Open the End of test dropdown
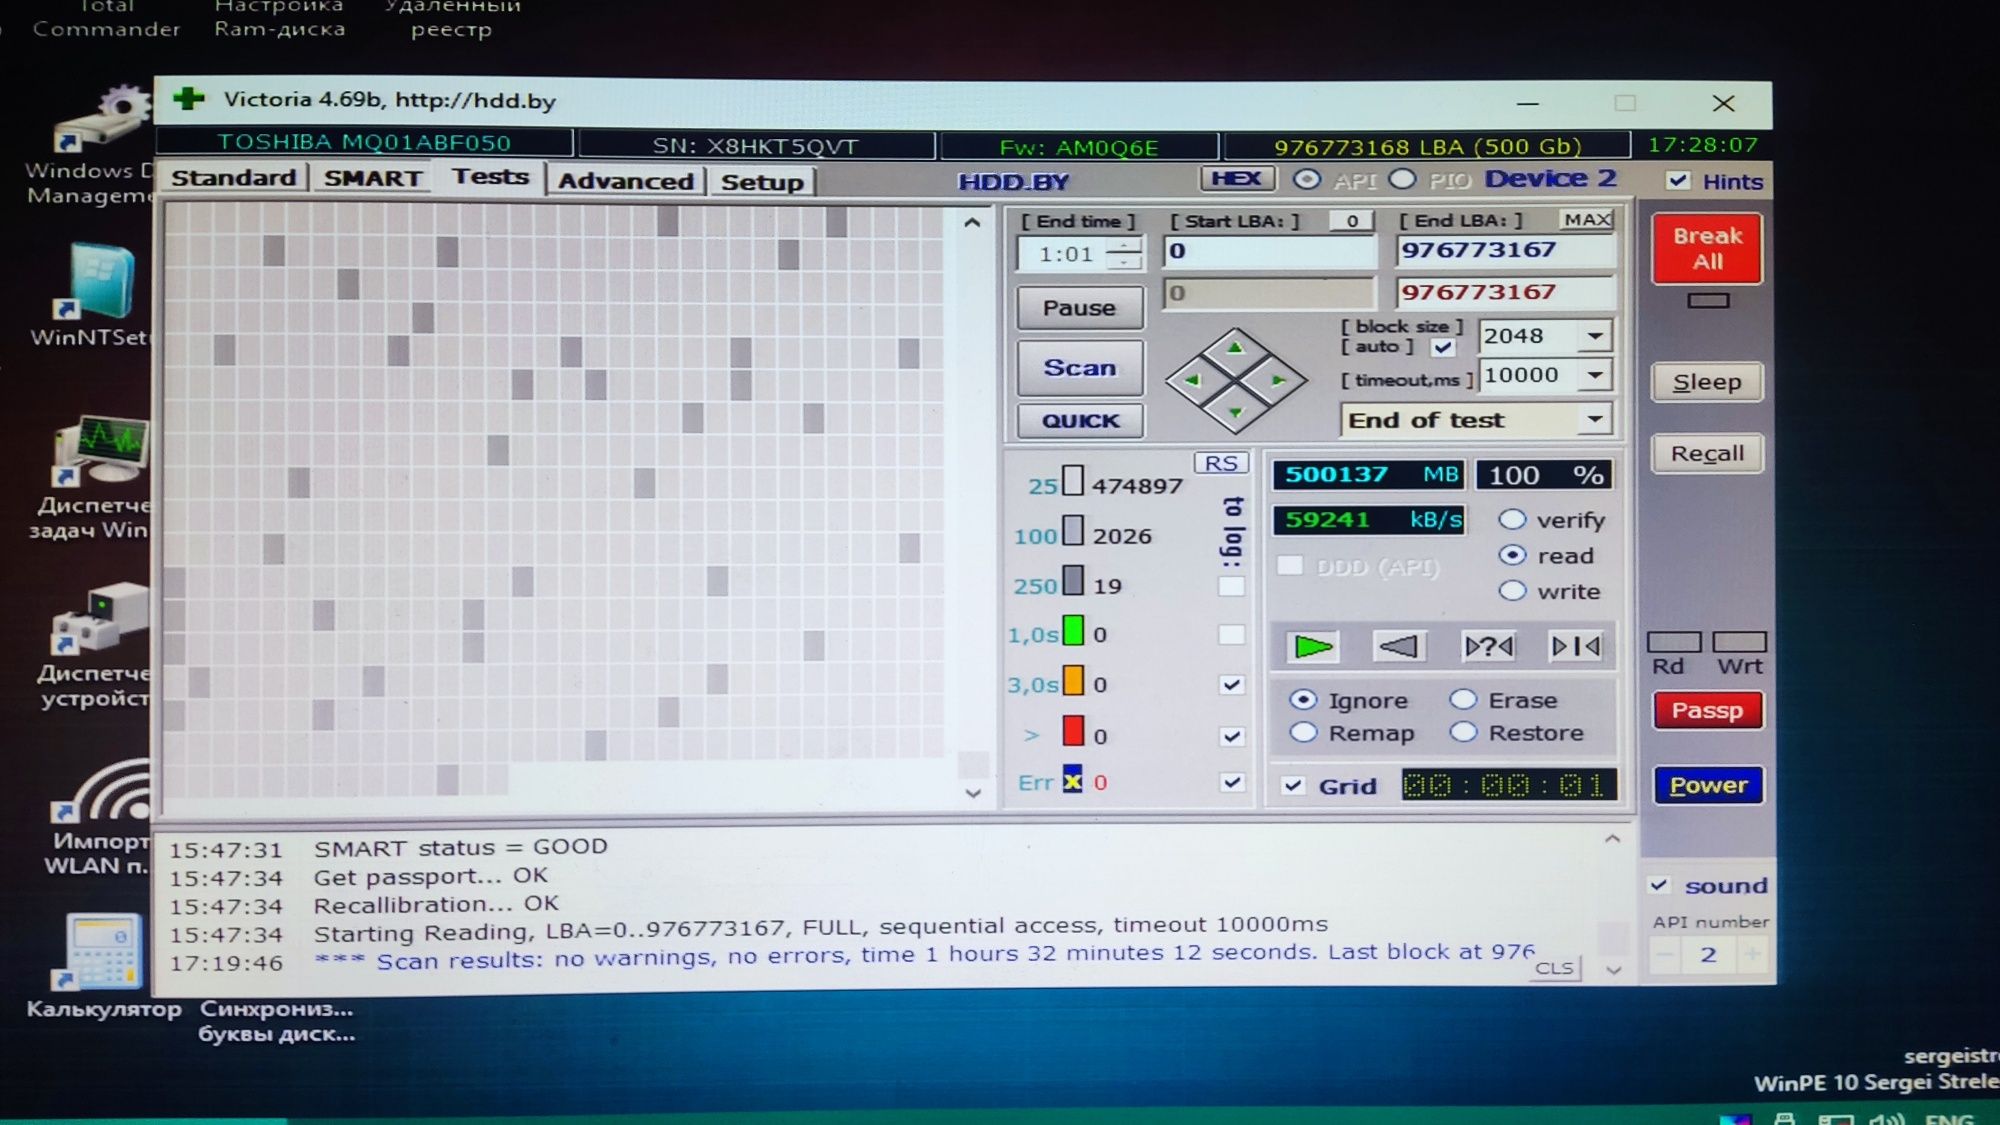 1595,420
